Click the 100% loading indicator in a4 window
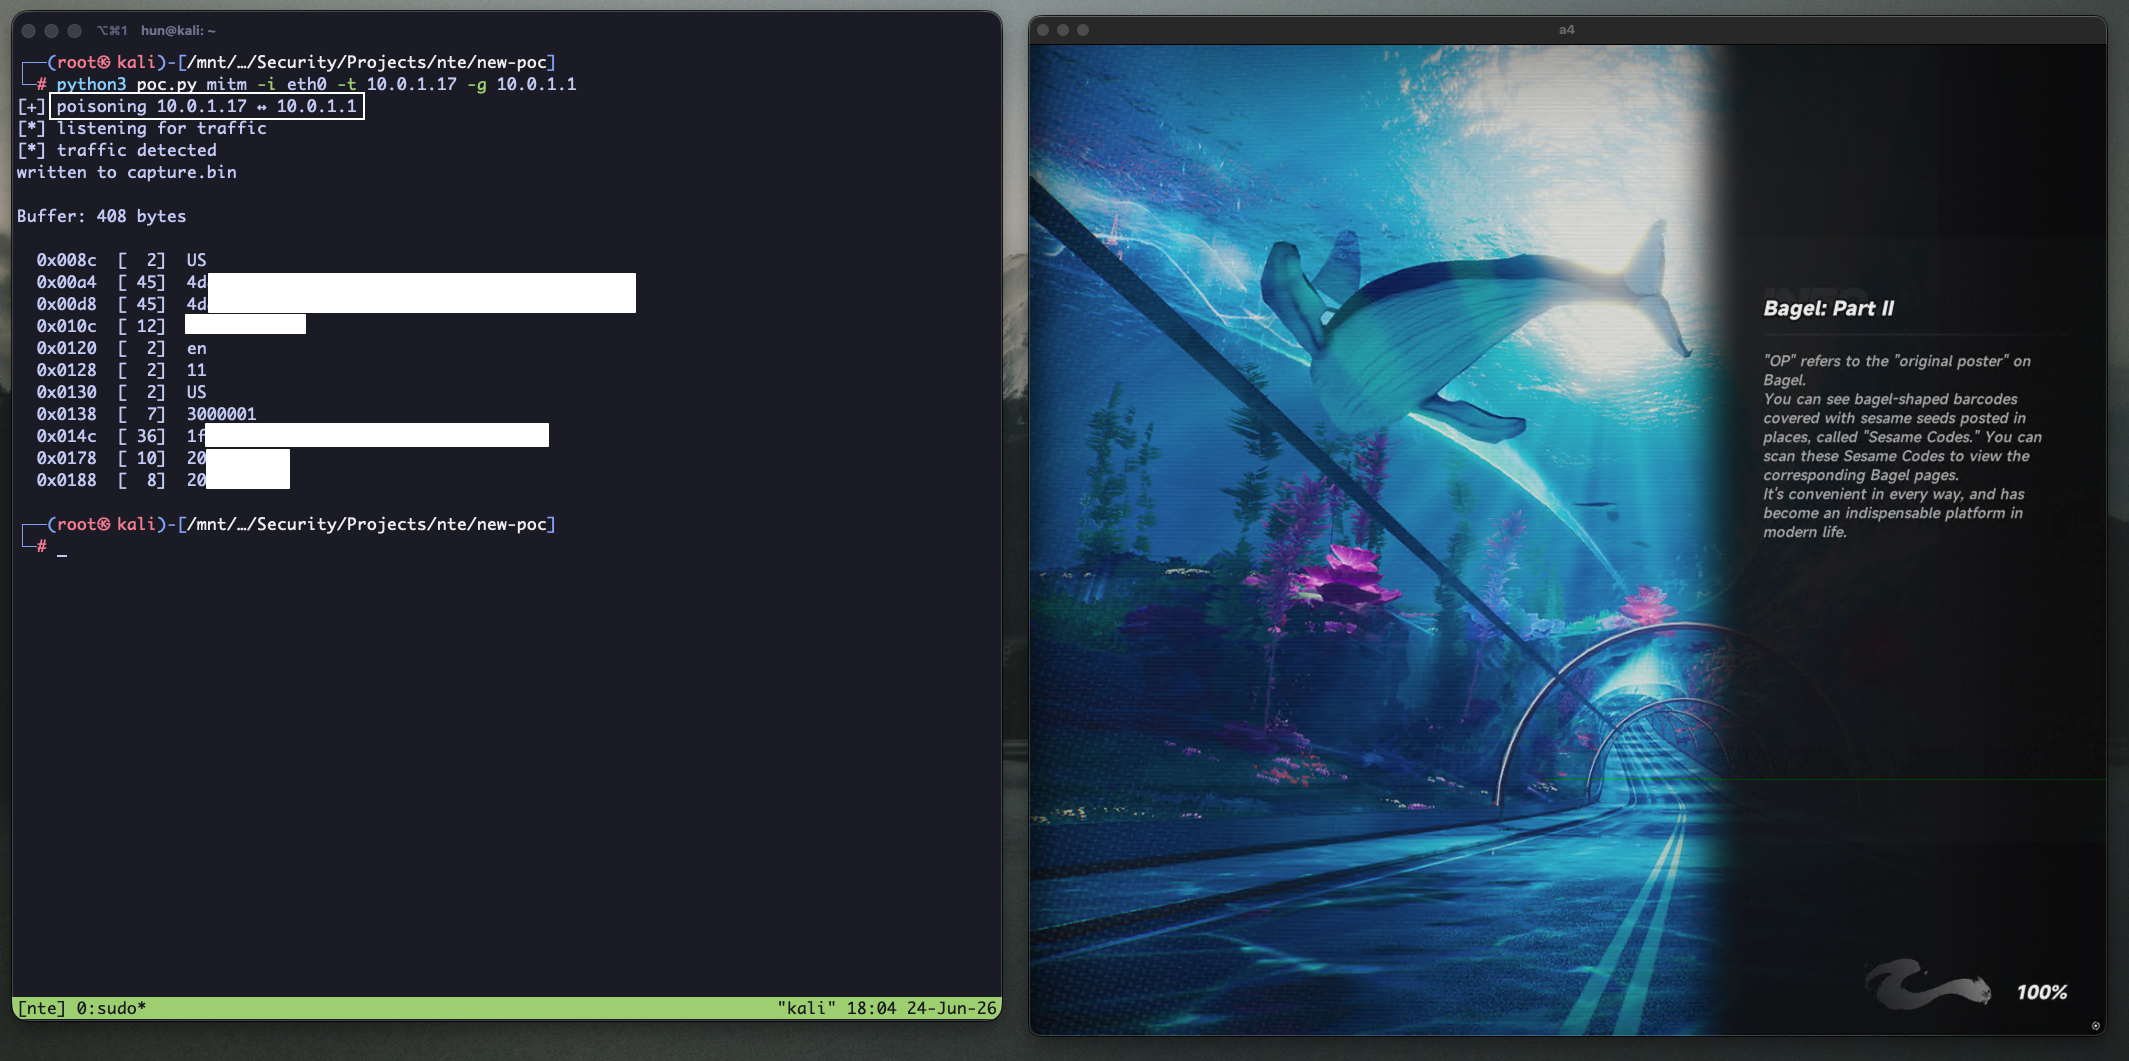 coord(2041,992)
